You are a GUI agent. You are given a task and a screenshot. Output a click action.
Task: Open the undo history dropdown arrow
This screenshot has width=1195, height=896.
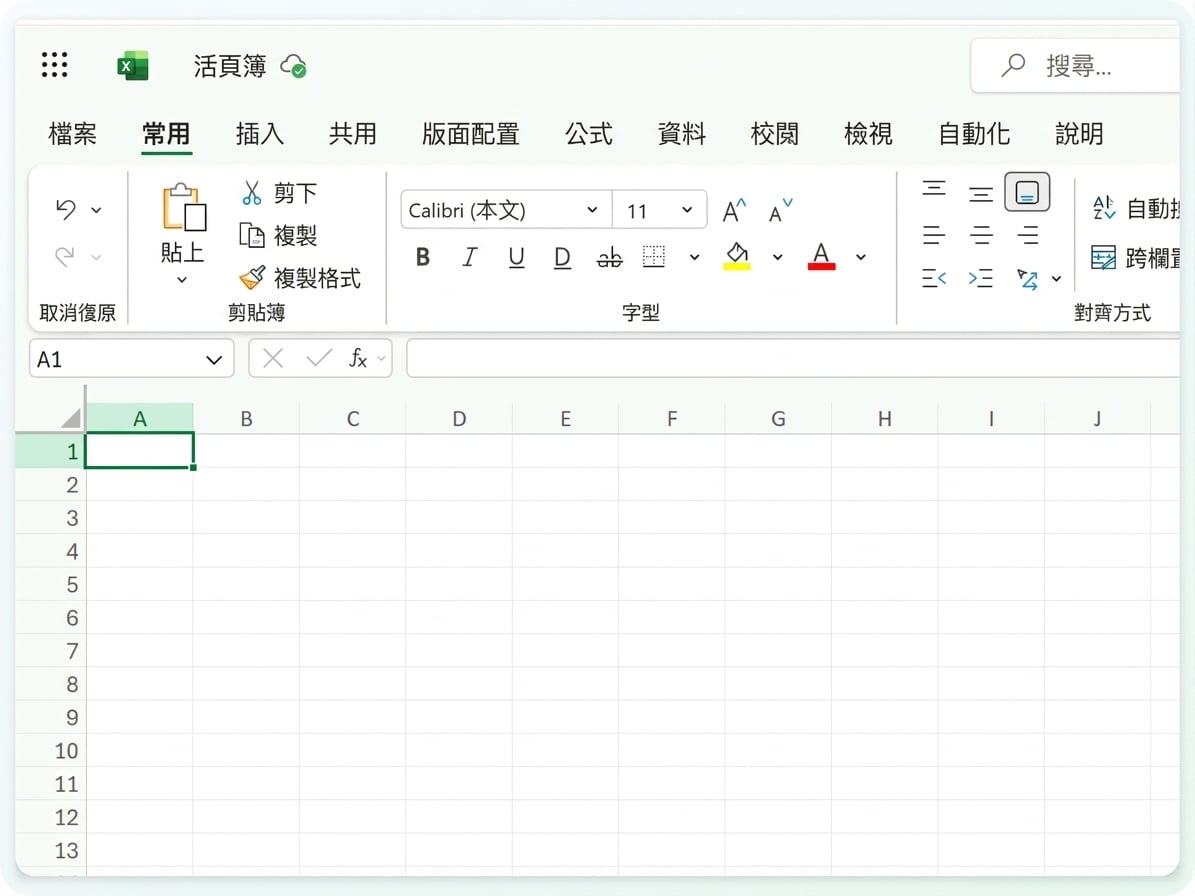pyautogui.click(x=97, y=210)
